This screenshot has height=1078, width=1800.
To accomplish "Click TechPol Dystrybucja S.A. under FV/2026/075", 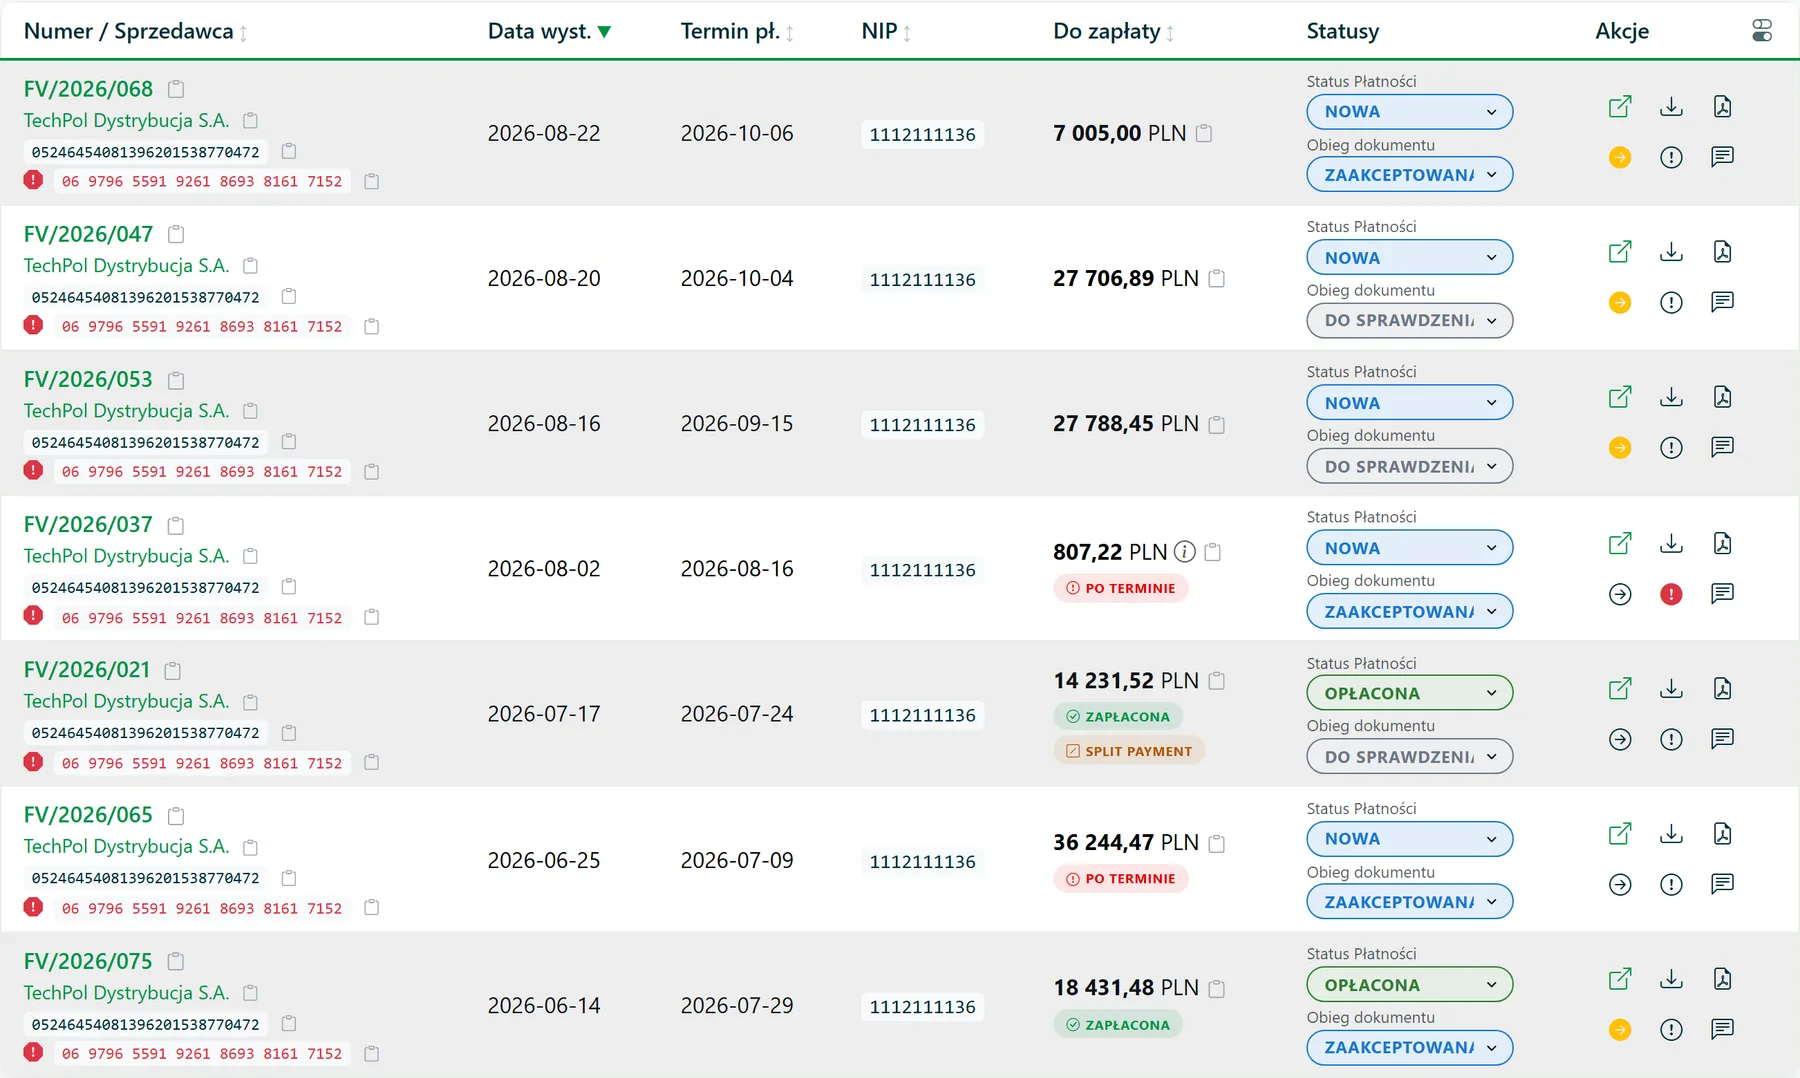I will click(x=126, y=992).
